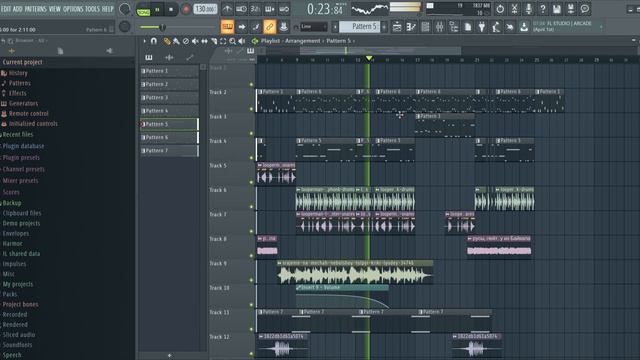Select the Slip tool in Playlist
This screenshot has height=360, width=640.
[204, 41]
